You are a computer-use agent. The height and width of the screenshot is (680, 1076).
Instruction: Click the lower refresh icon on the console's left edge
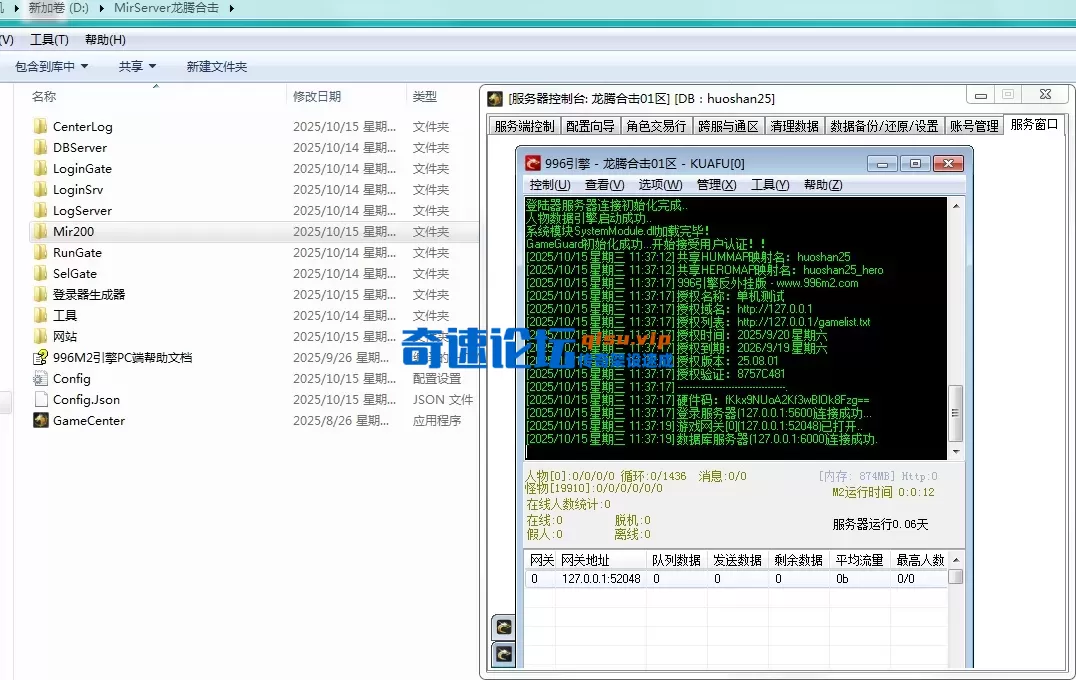click(503, 655)
